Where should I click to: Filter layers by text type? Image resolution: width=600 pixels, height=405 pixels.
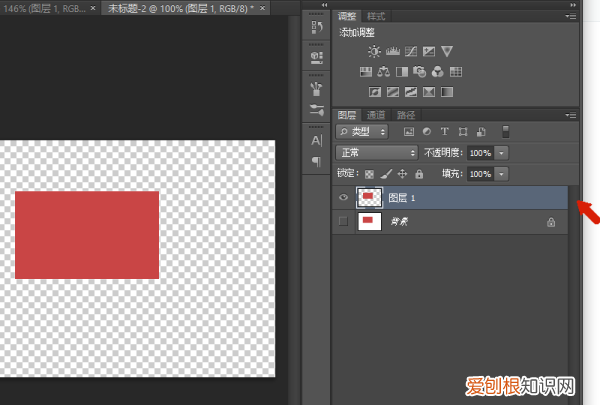tap(445, 132)
